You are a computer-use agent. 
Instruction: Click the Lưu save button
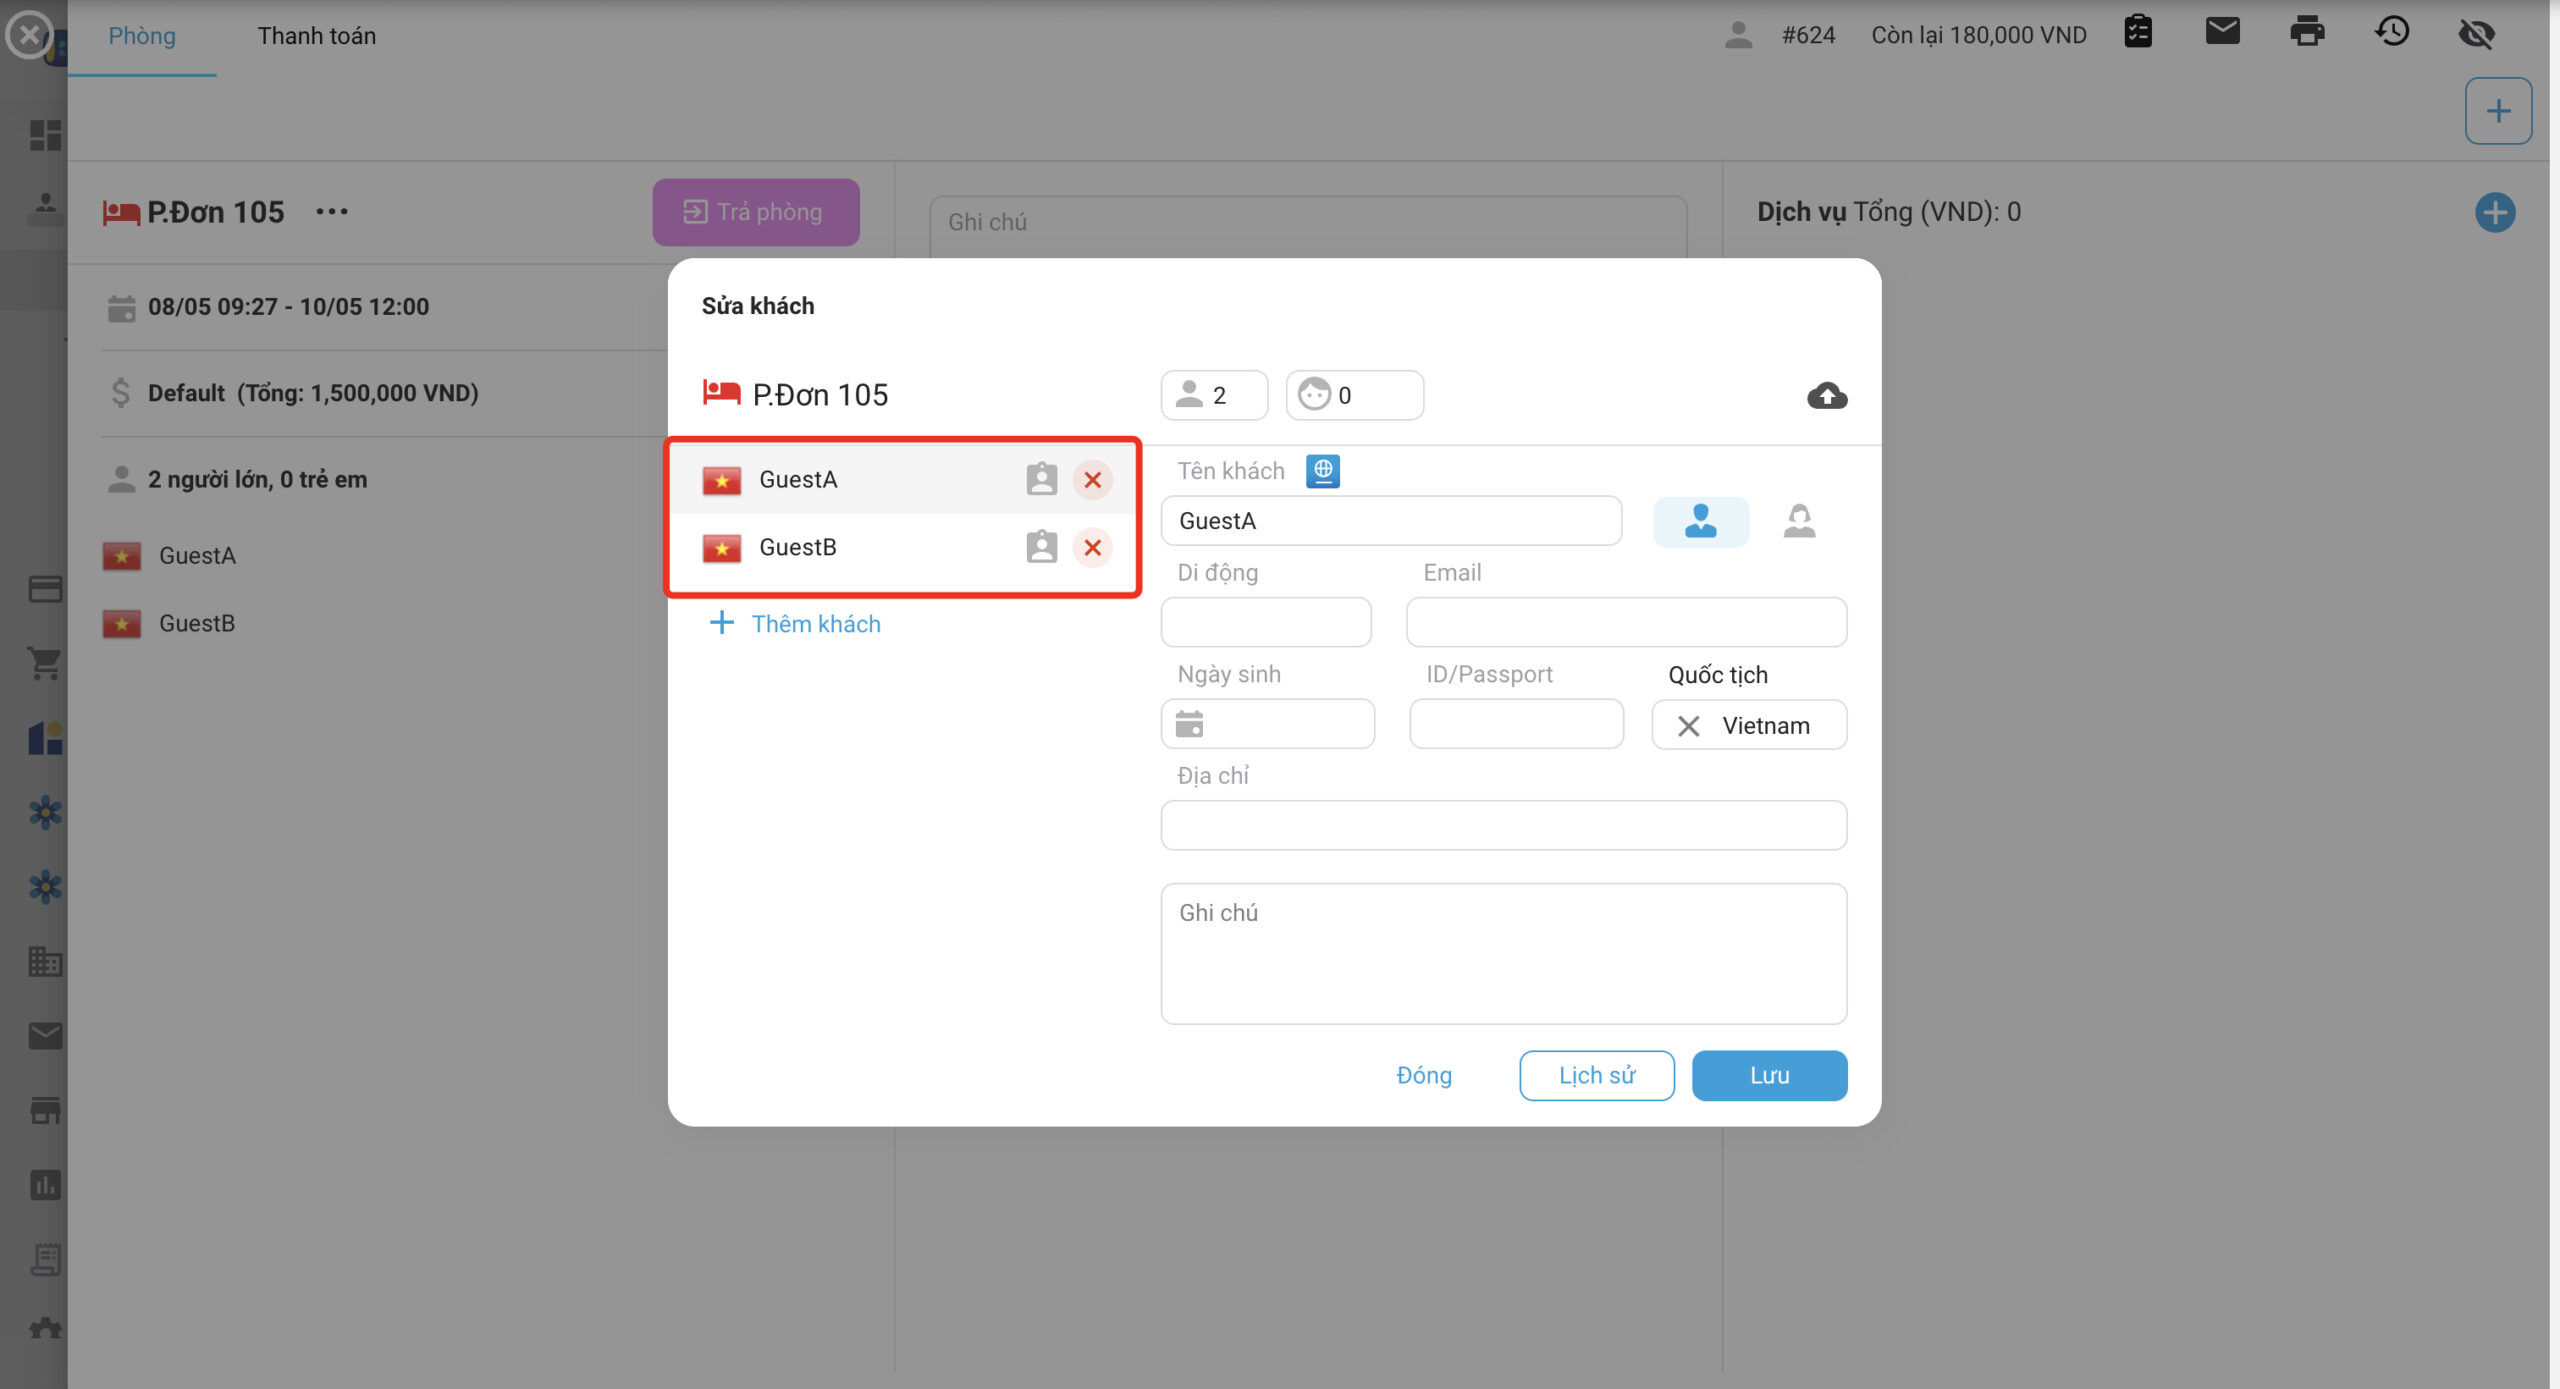1768,1075
